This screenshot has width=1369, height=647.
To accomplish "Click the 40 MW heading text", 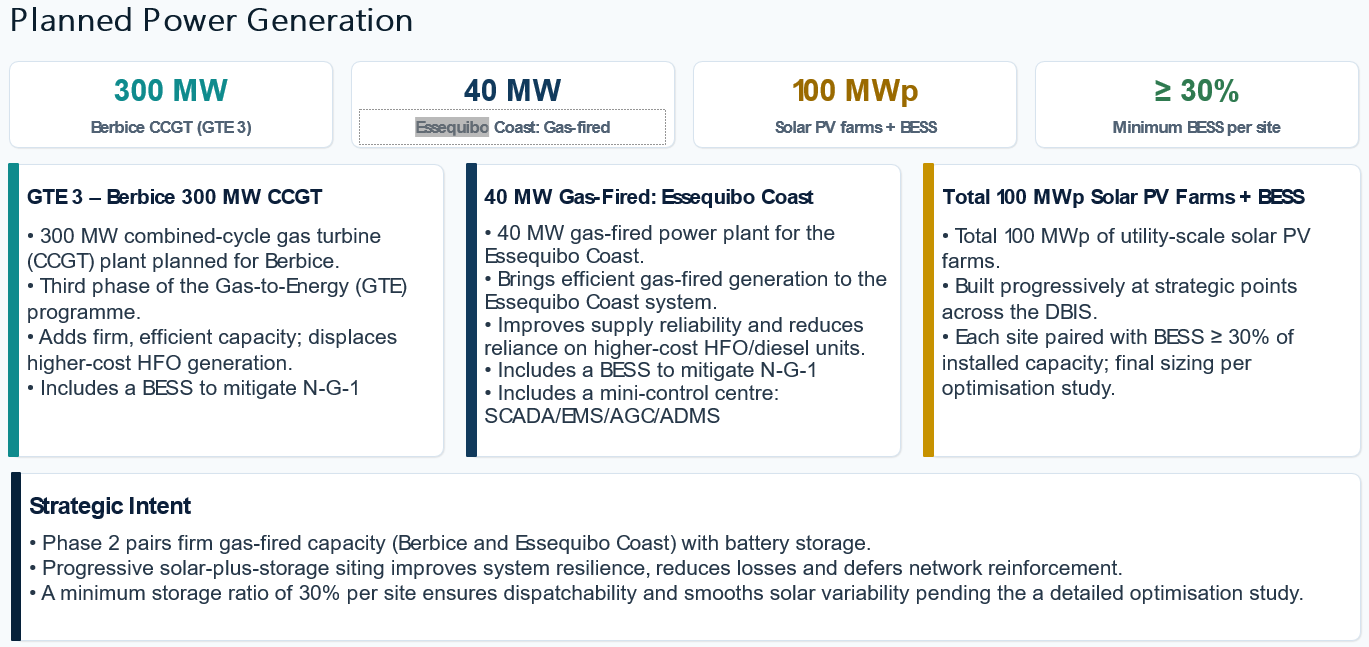I will pyautogui.click(x=513, y=91).
